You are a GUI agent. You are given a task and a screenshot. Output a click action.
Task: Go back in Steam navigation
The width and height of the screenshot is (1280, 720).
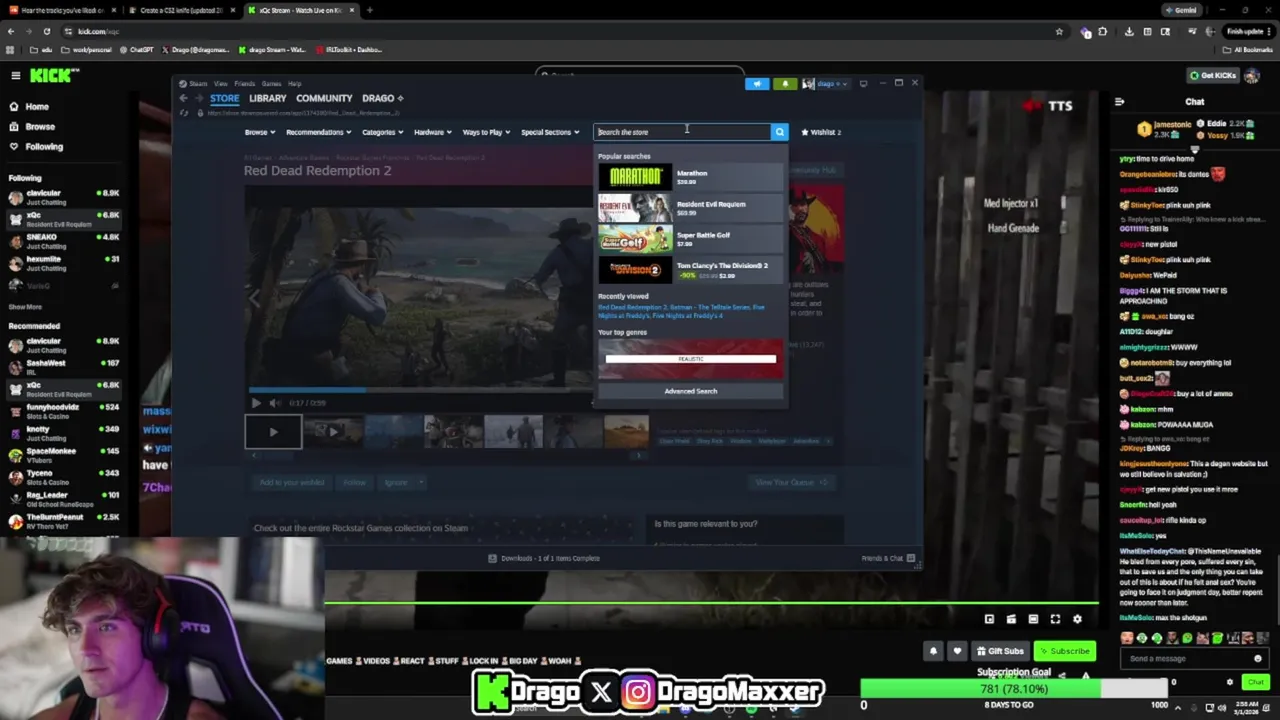[183, 98]
